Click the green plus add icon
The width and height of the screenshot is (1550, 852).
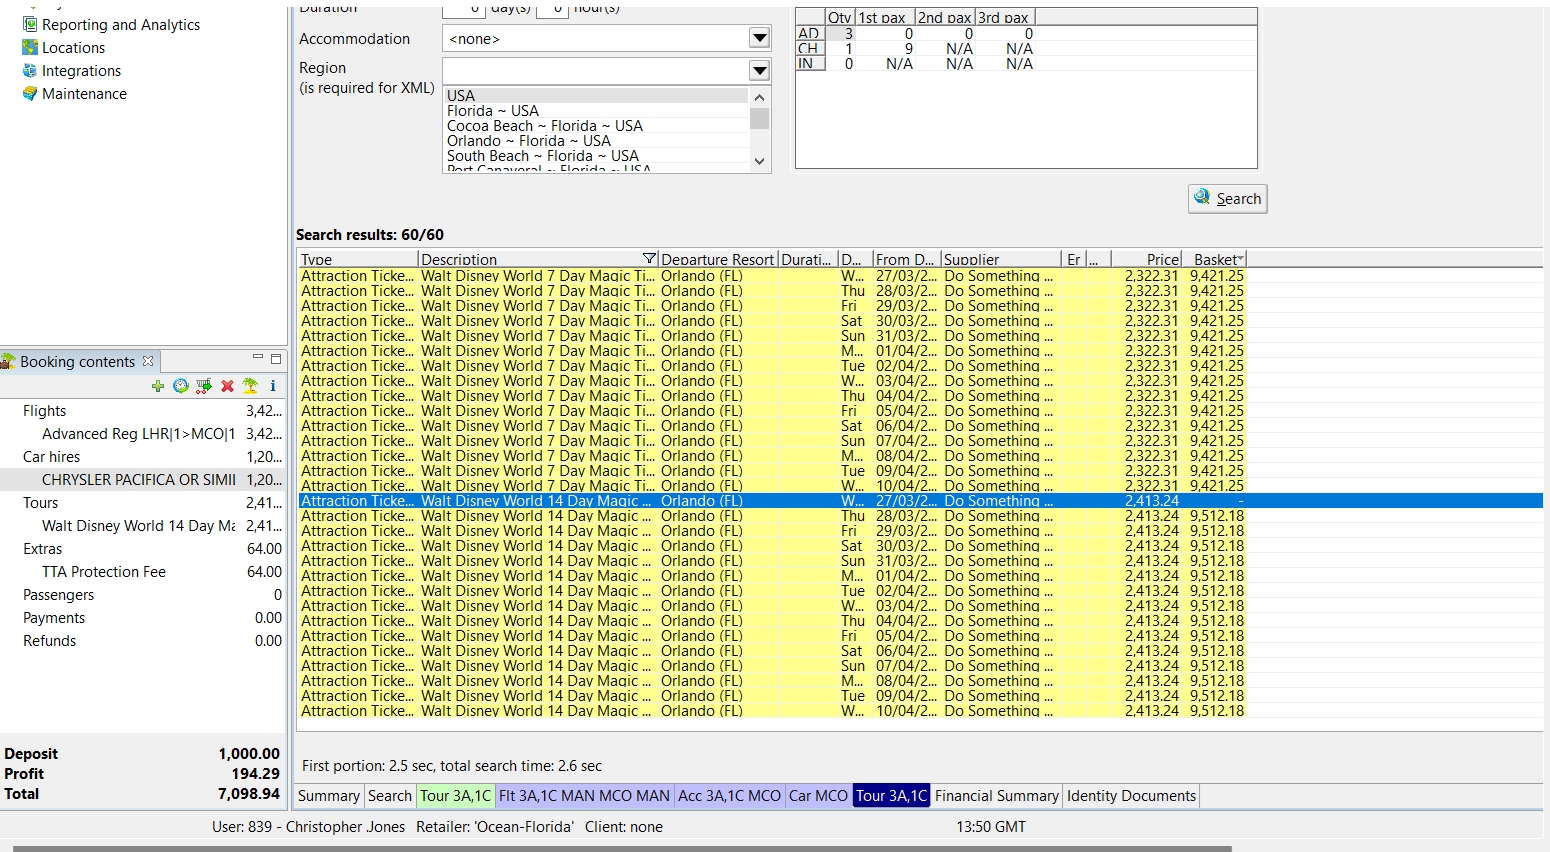pos(157,386)
